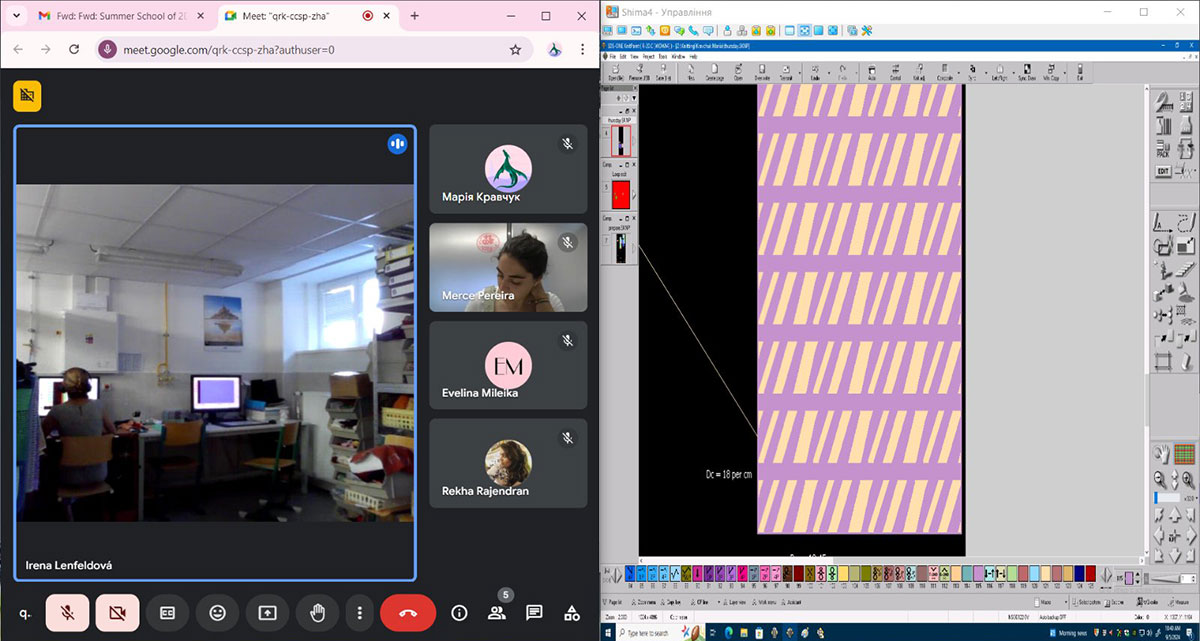Screen dimensions: 1200x641
Task: Click the EDIT tool in right panel
Action: (x=1163, y=171)
